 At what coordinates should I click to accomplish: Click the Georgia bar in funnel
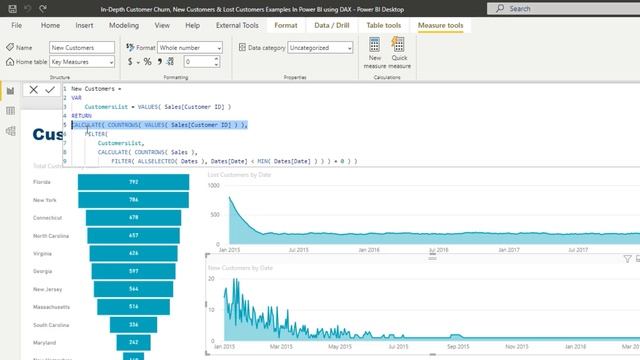[x=133, y=271]
